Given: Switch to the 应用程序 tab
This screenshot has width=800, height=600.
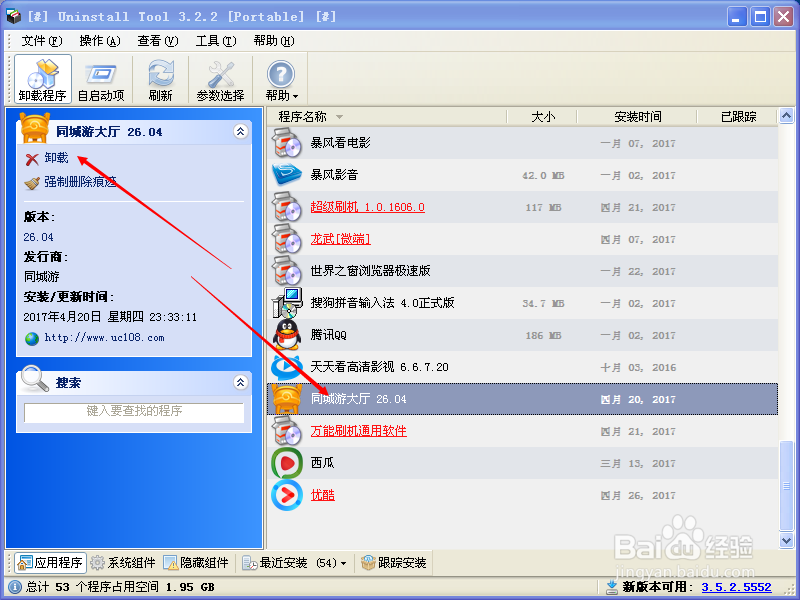Looking at the screenshot, I should pyautogui.click(x=50, y=563).
